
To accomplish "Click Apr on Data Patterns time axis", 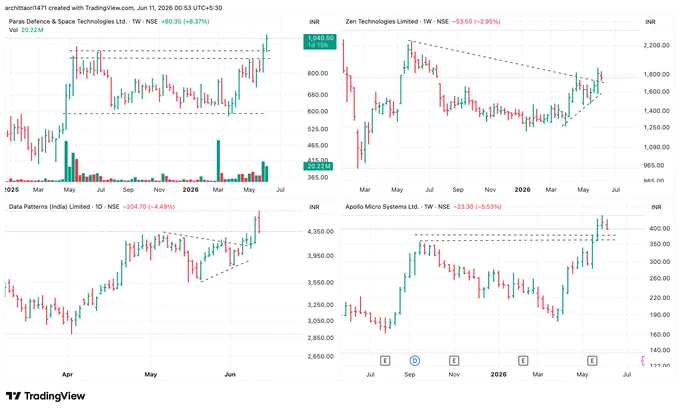I will click(x=67, y=374).
